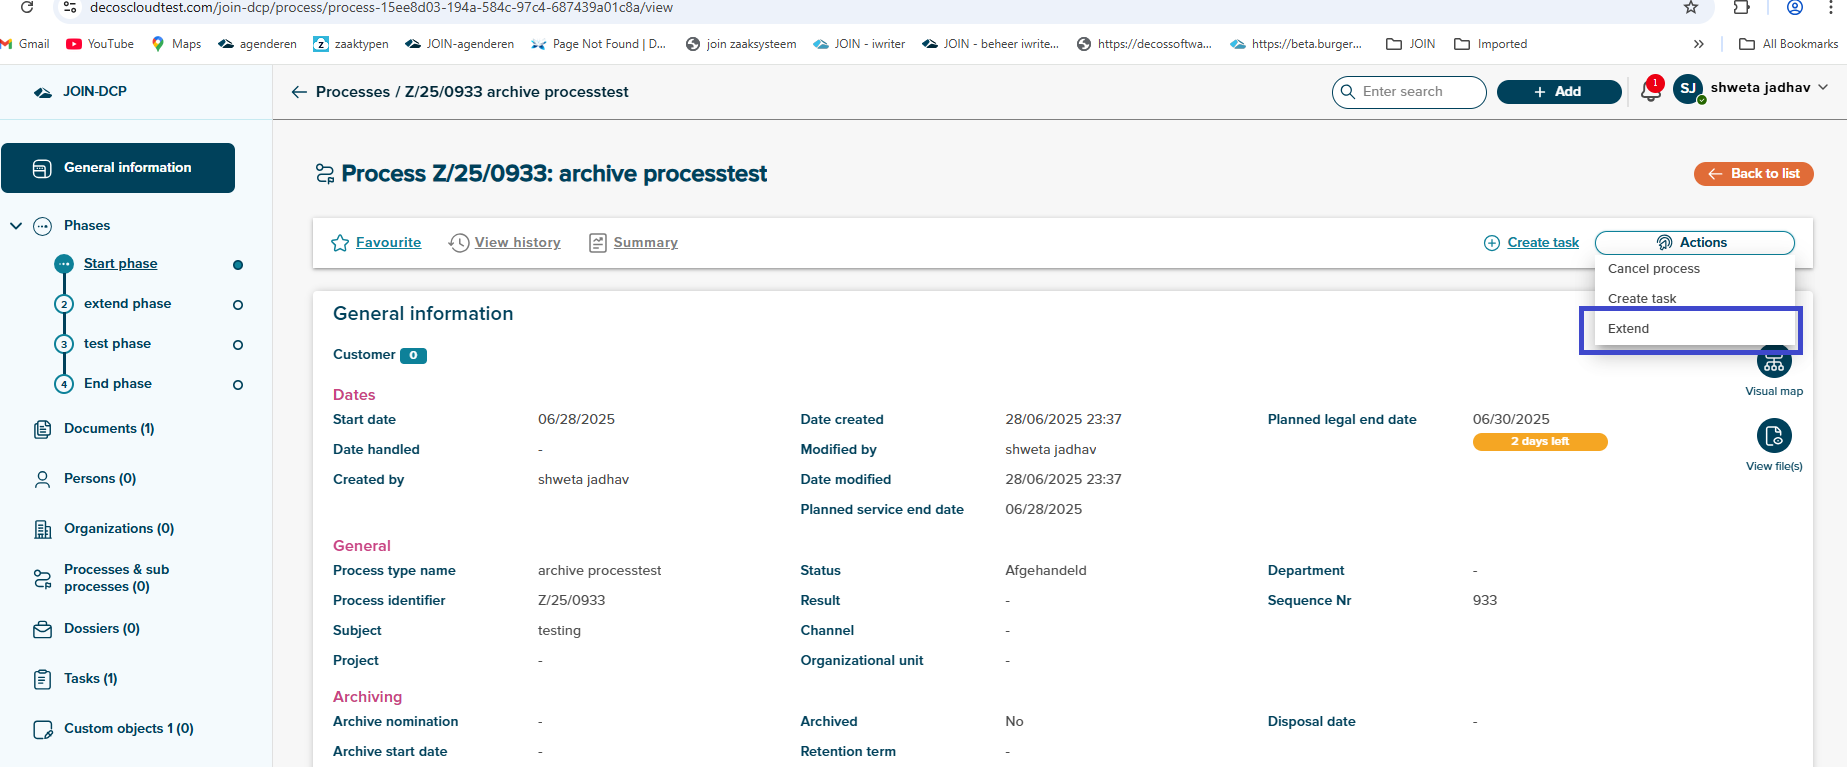Screen dimensions: 1847x767
Task: Select the End phase radio circle
Action: [x=238, y=385]
